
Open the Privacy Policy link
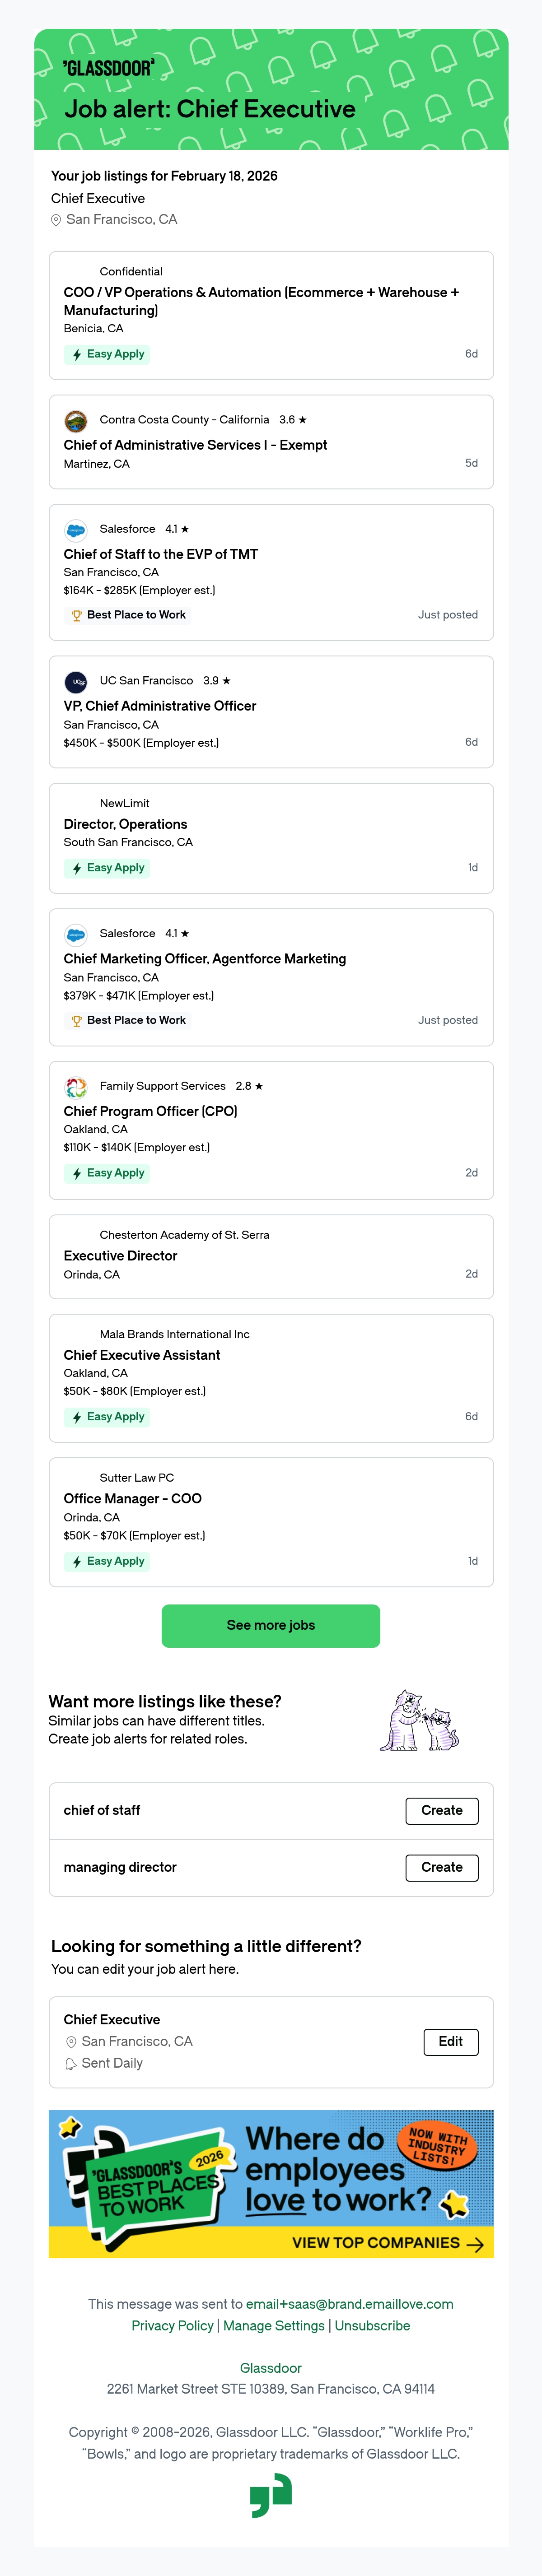click(x=173, y=2325)
